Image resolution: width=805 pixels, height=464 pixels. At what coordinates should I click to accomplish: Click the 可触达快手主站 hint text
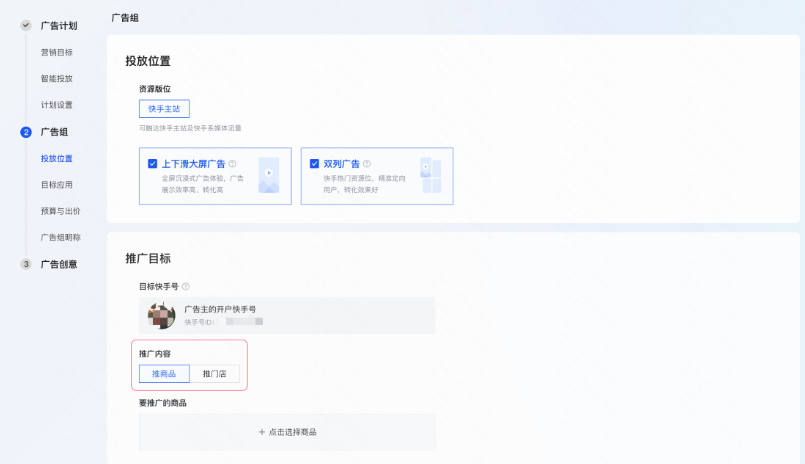[190, 128]
